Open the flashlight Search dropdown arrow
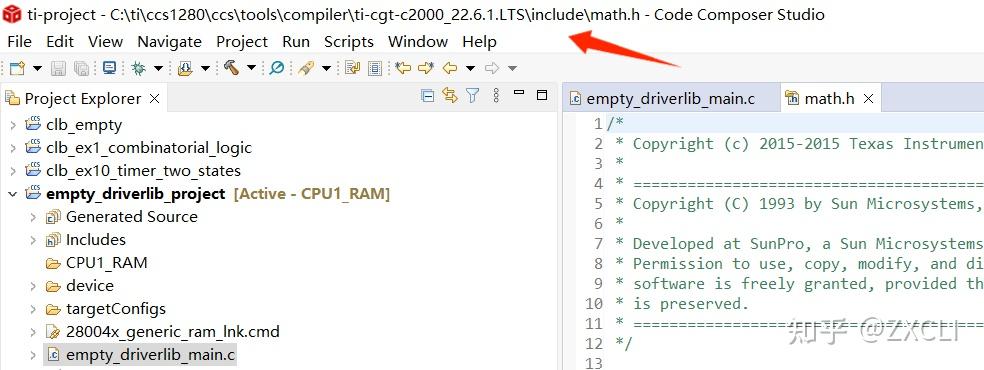Screen dimensions: 984x370 point(326,68)
